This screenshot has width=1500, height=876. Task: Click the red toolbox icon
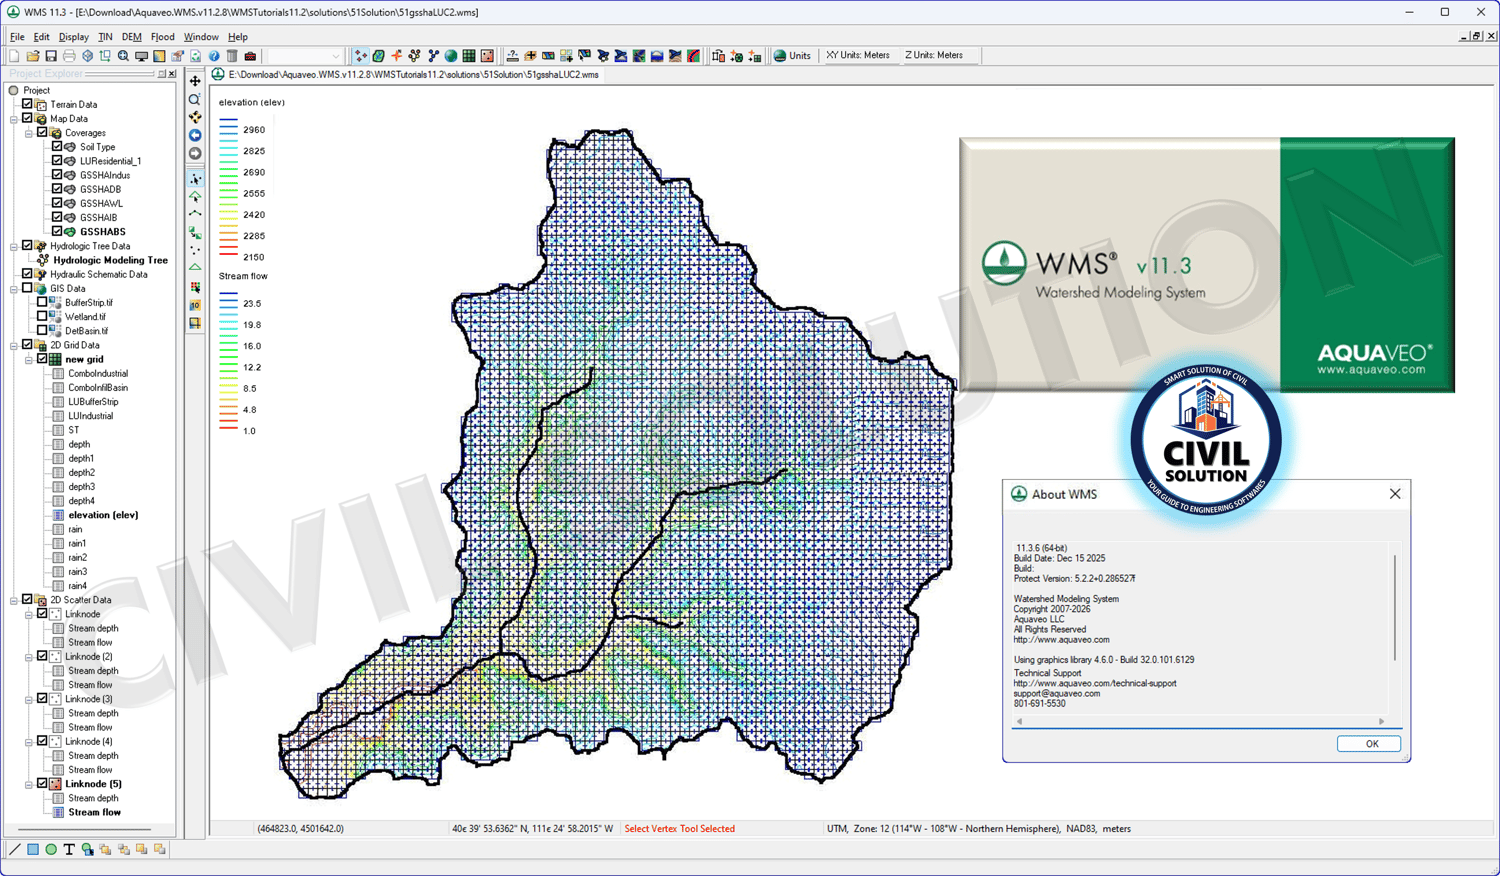point(250,56)
